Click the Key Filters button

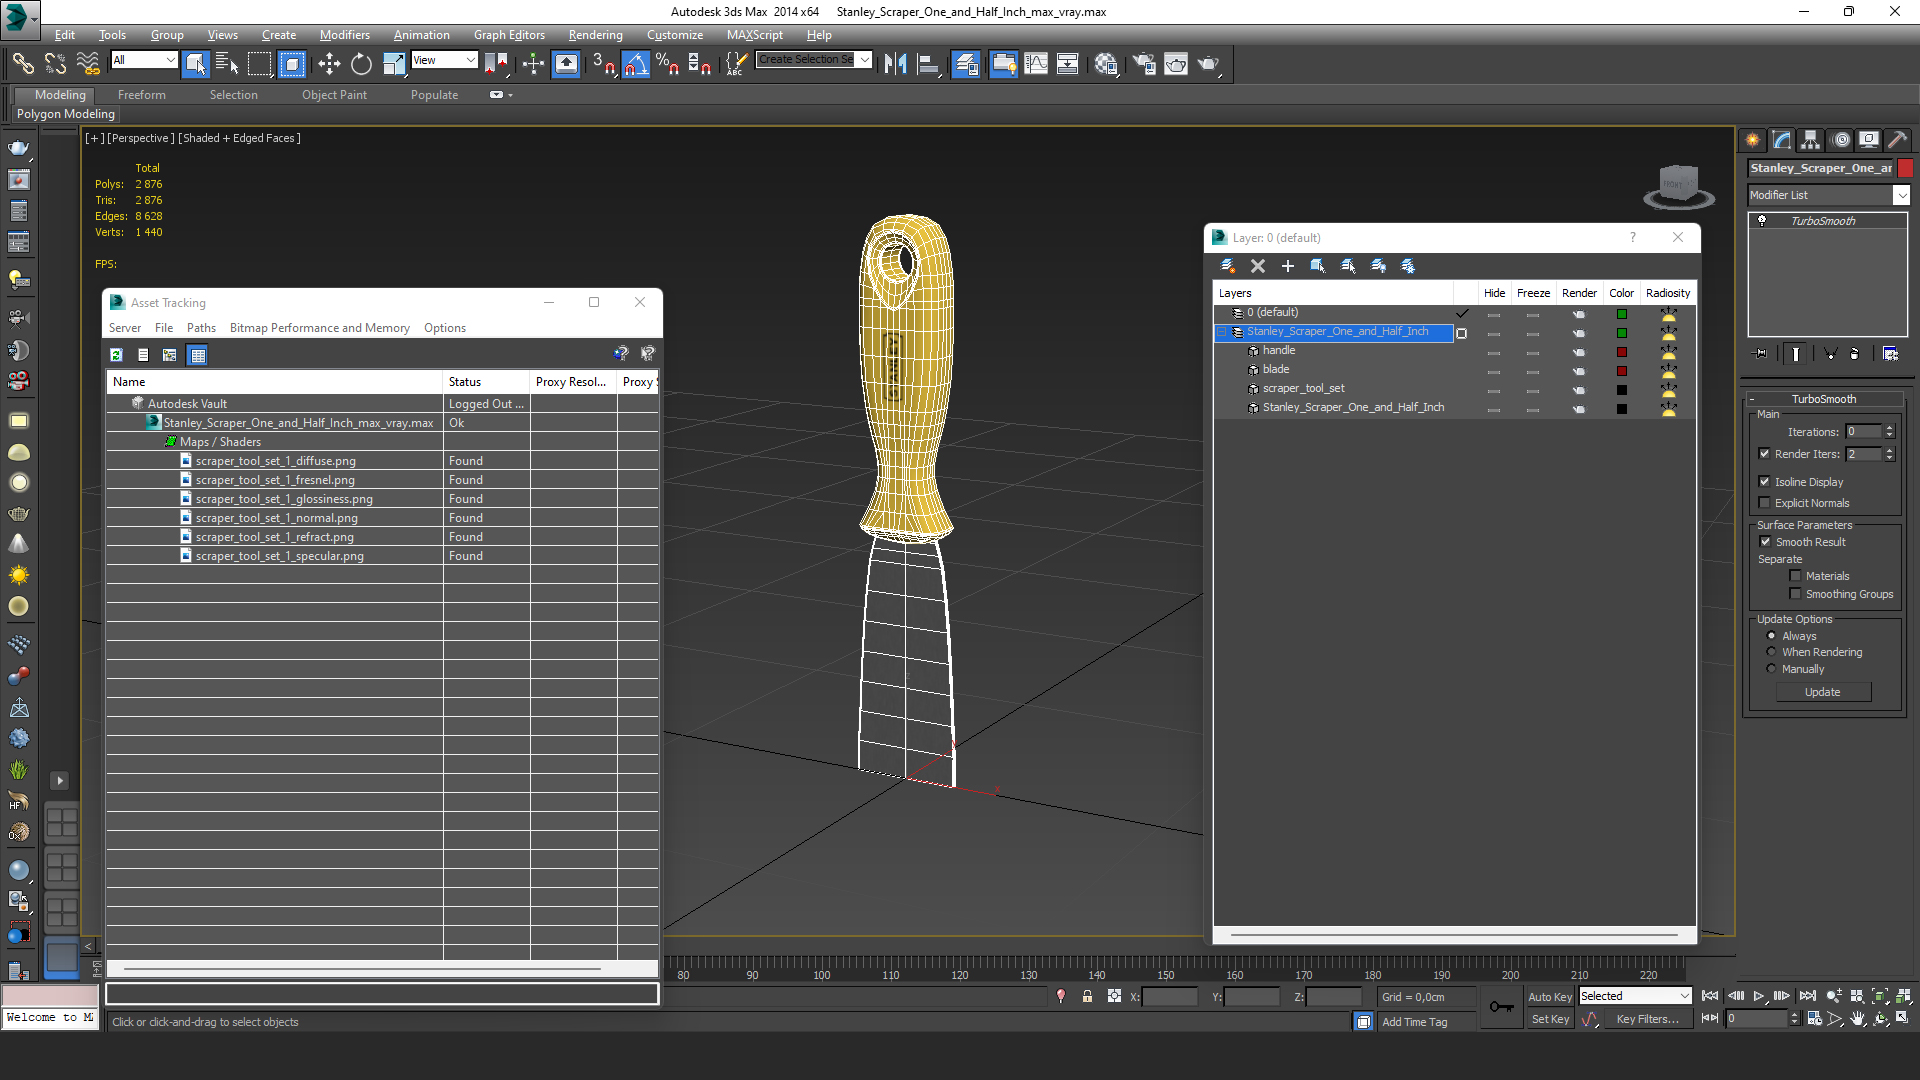1647,1019
